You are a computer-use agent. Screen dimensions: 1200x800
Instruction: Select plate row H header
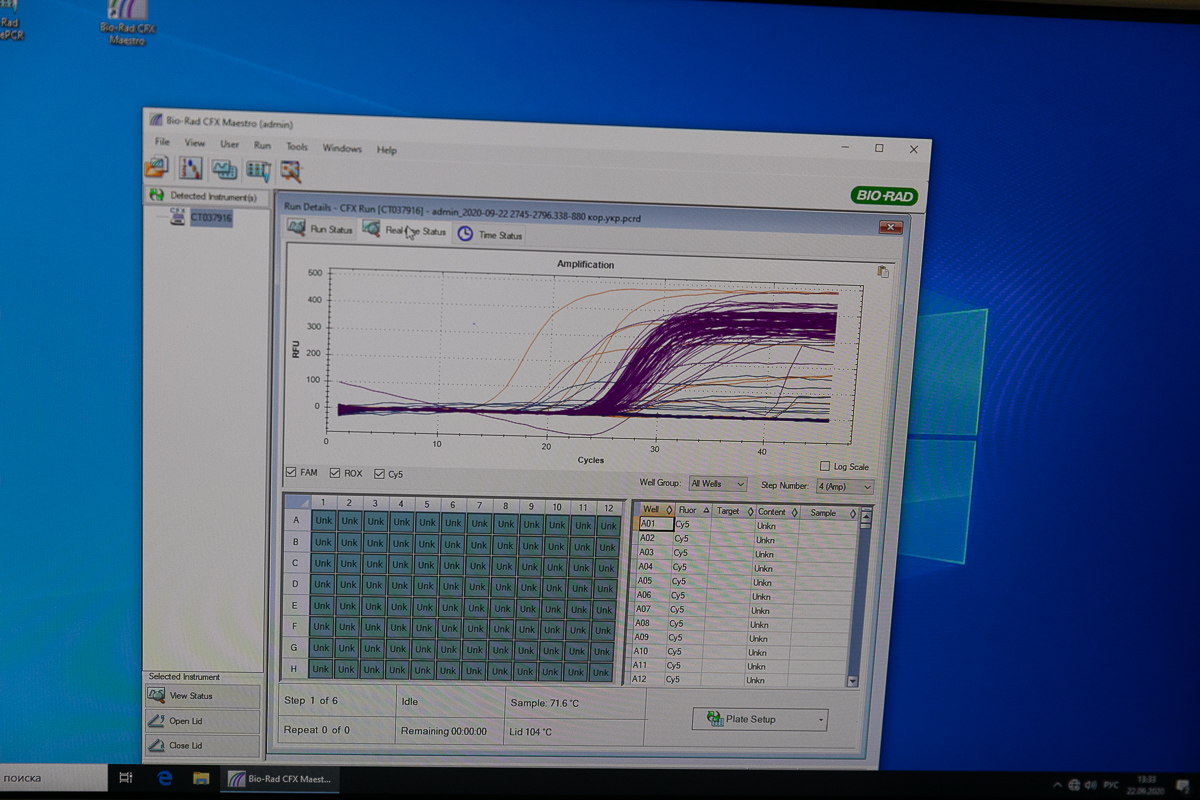[x=294, y=668]
